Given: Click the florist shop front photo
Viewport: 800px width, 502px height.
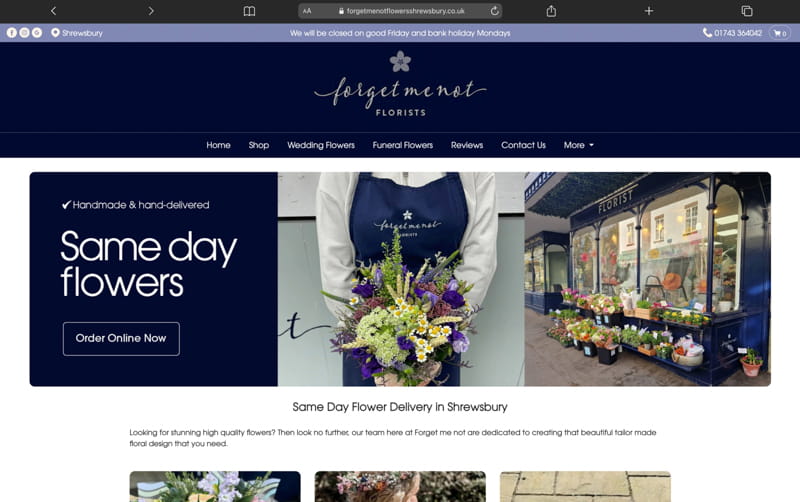Looking at the screenshot, I should click(647, 279).
